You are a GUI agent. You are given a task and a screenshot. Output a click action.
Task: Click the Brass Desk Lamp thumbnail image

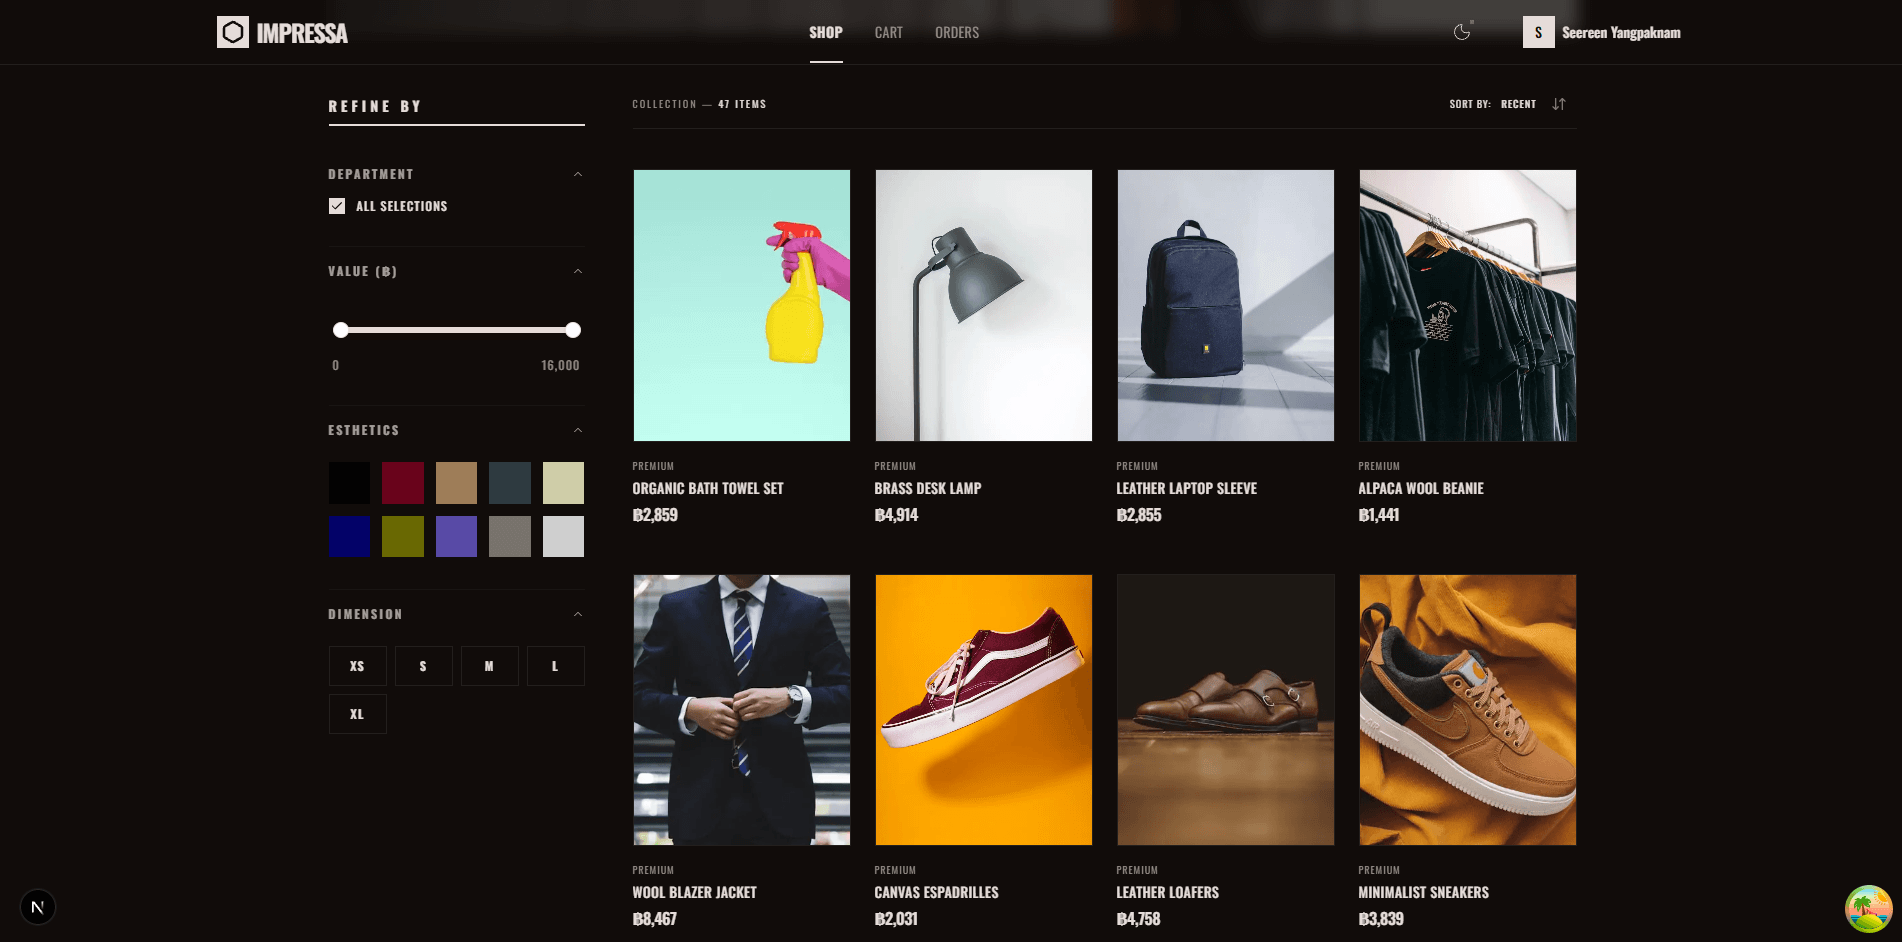(983, 305)
